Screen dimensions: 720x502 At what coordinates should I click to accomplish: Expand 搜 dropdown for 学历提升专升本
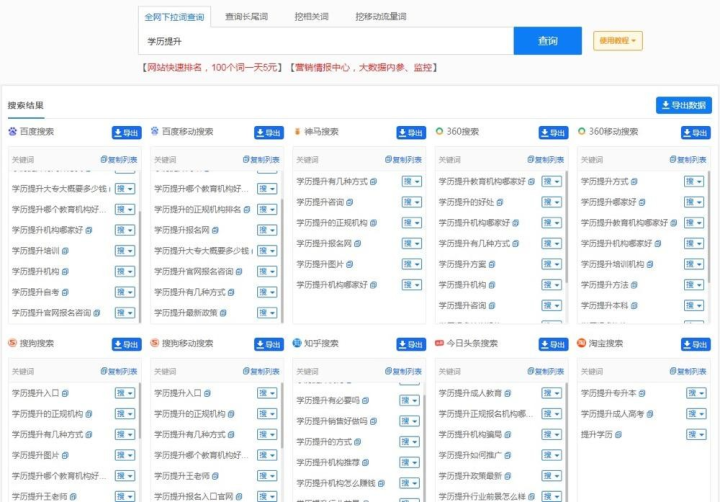coord(696,393)
